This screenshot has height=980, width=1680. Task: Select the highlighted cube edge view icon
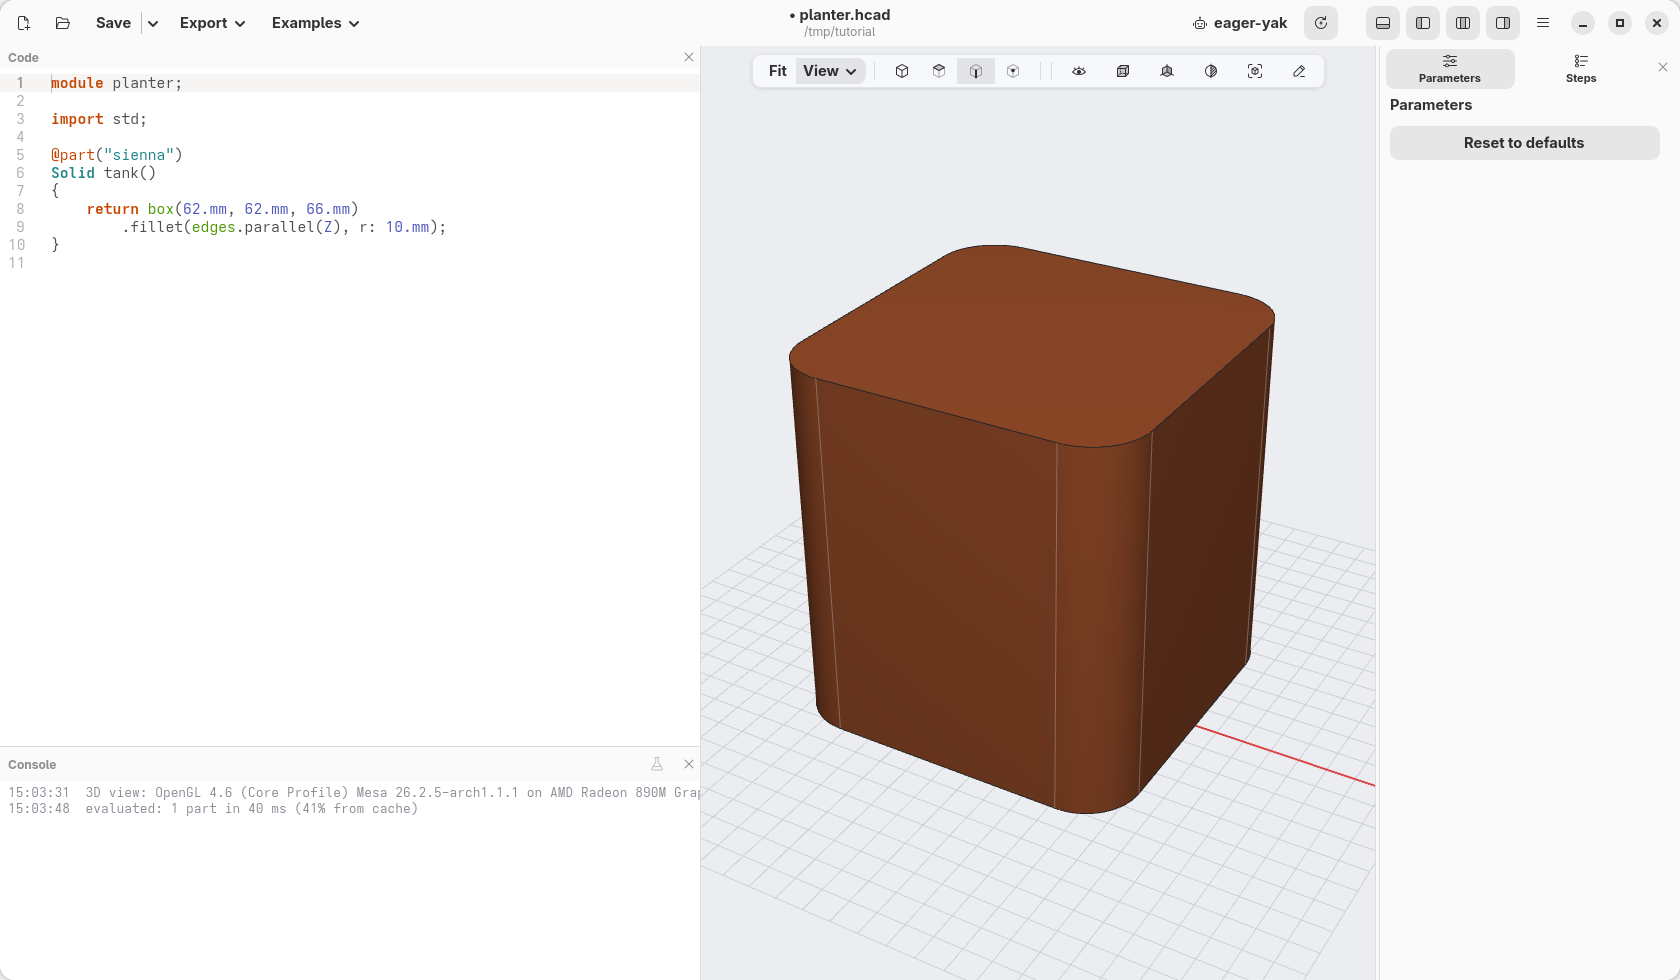click(x=976, y=71)
